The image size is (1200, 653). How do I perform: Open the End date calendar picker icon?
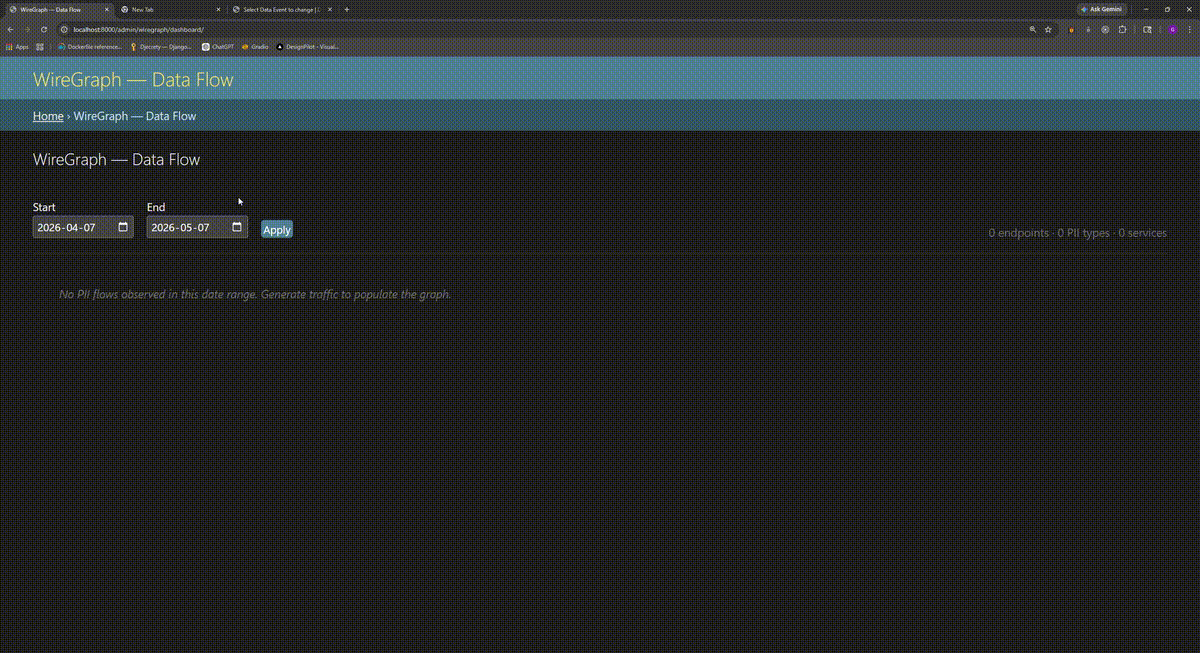pyautogui.click(x=237, y=227)
